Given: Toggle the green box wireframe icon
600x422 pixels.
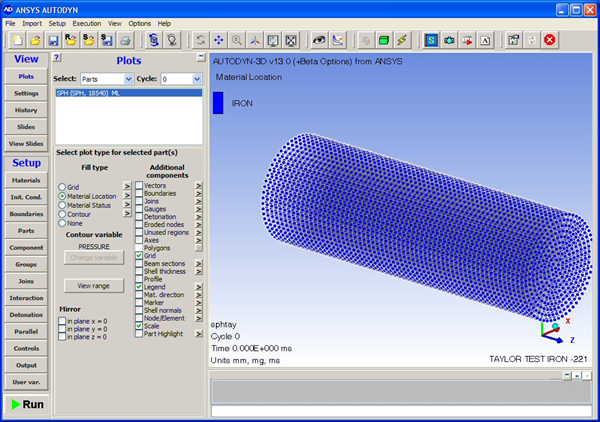Looking at the screenshot, I should coord(384,40).
